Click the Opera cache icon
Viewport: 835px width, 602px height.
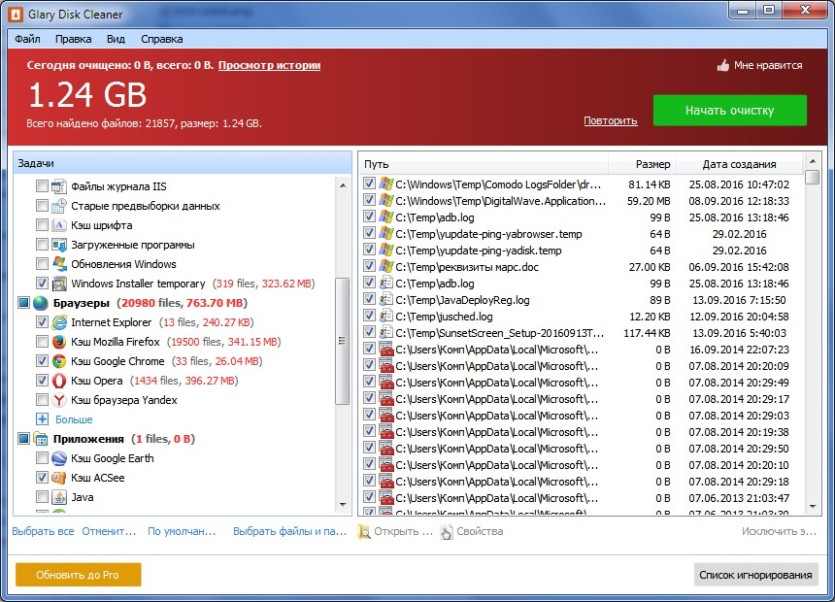pyautogui.click(x=59, y=380)
